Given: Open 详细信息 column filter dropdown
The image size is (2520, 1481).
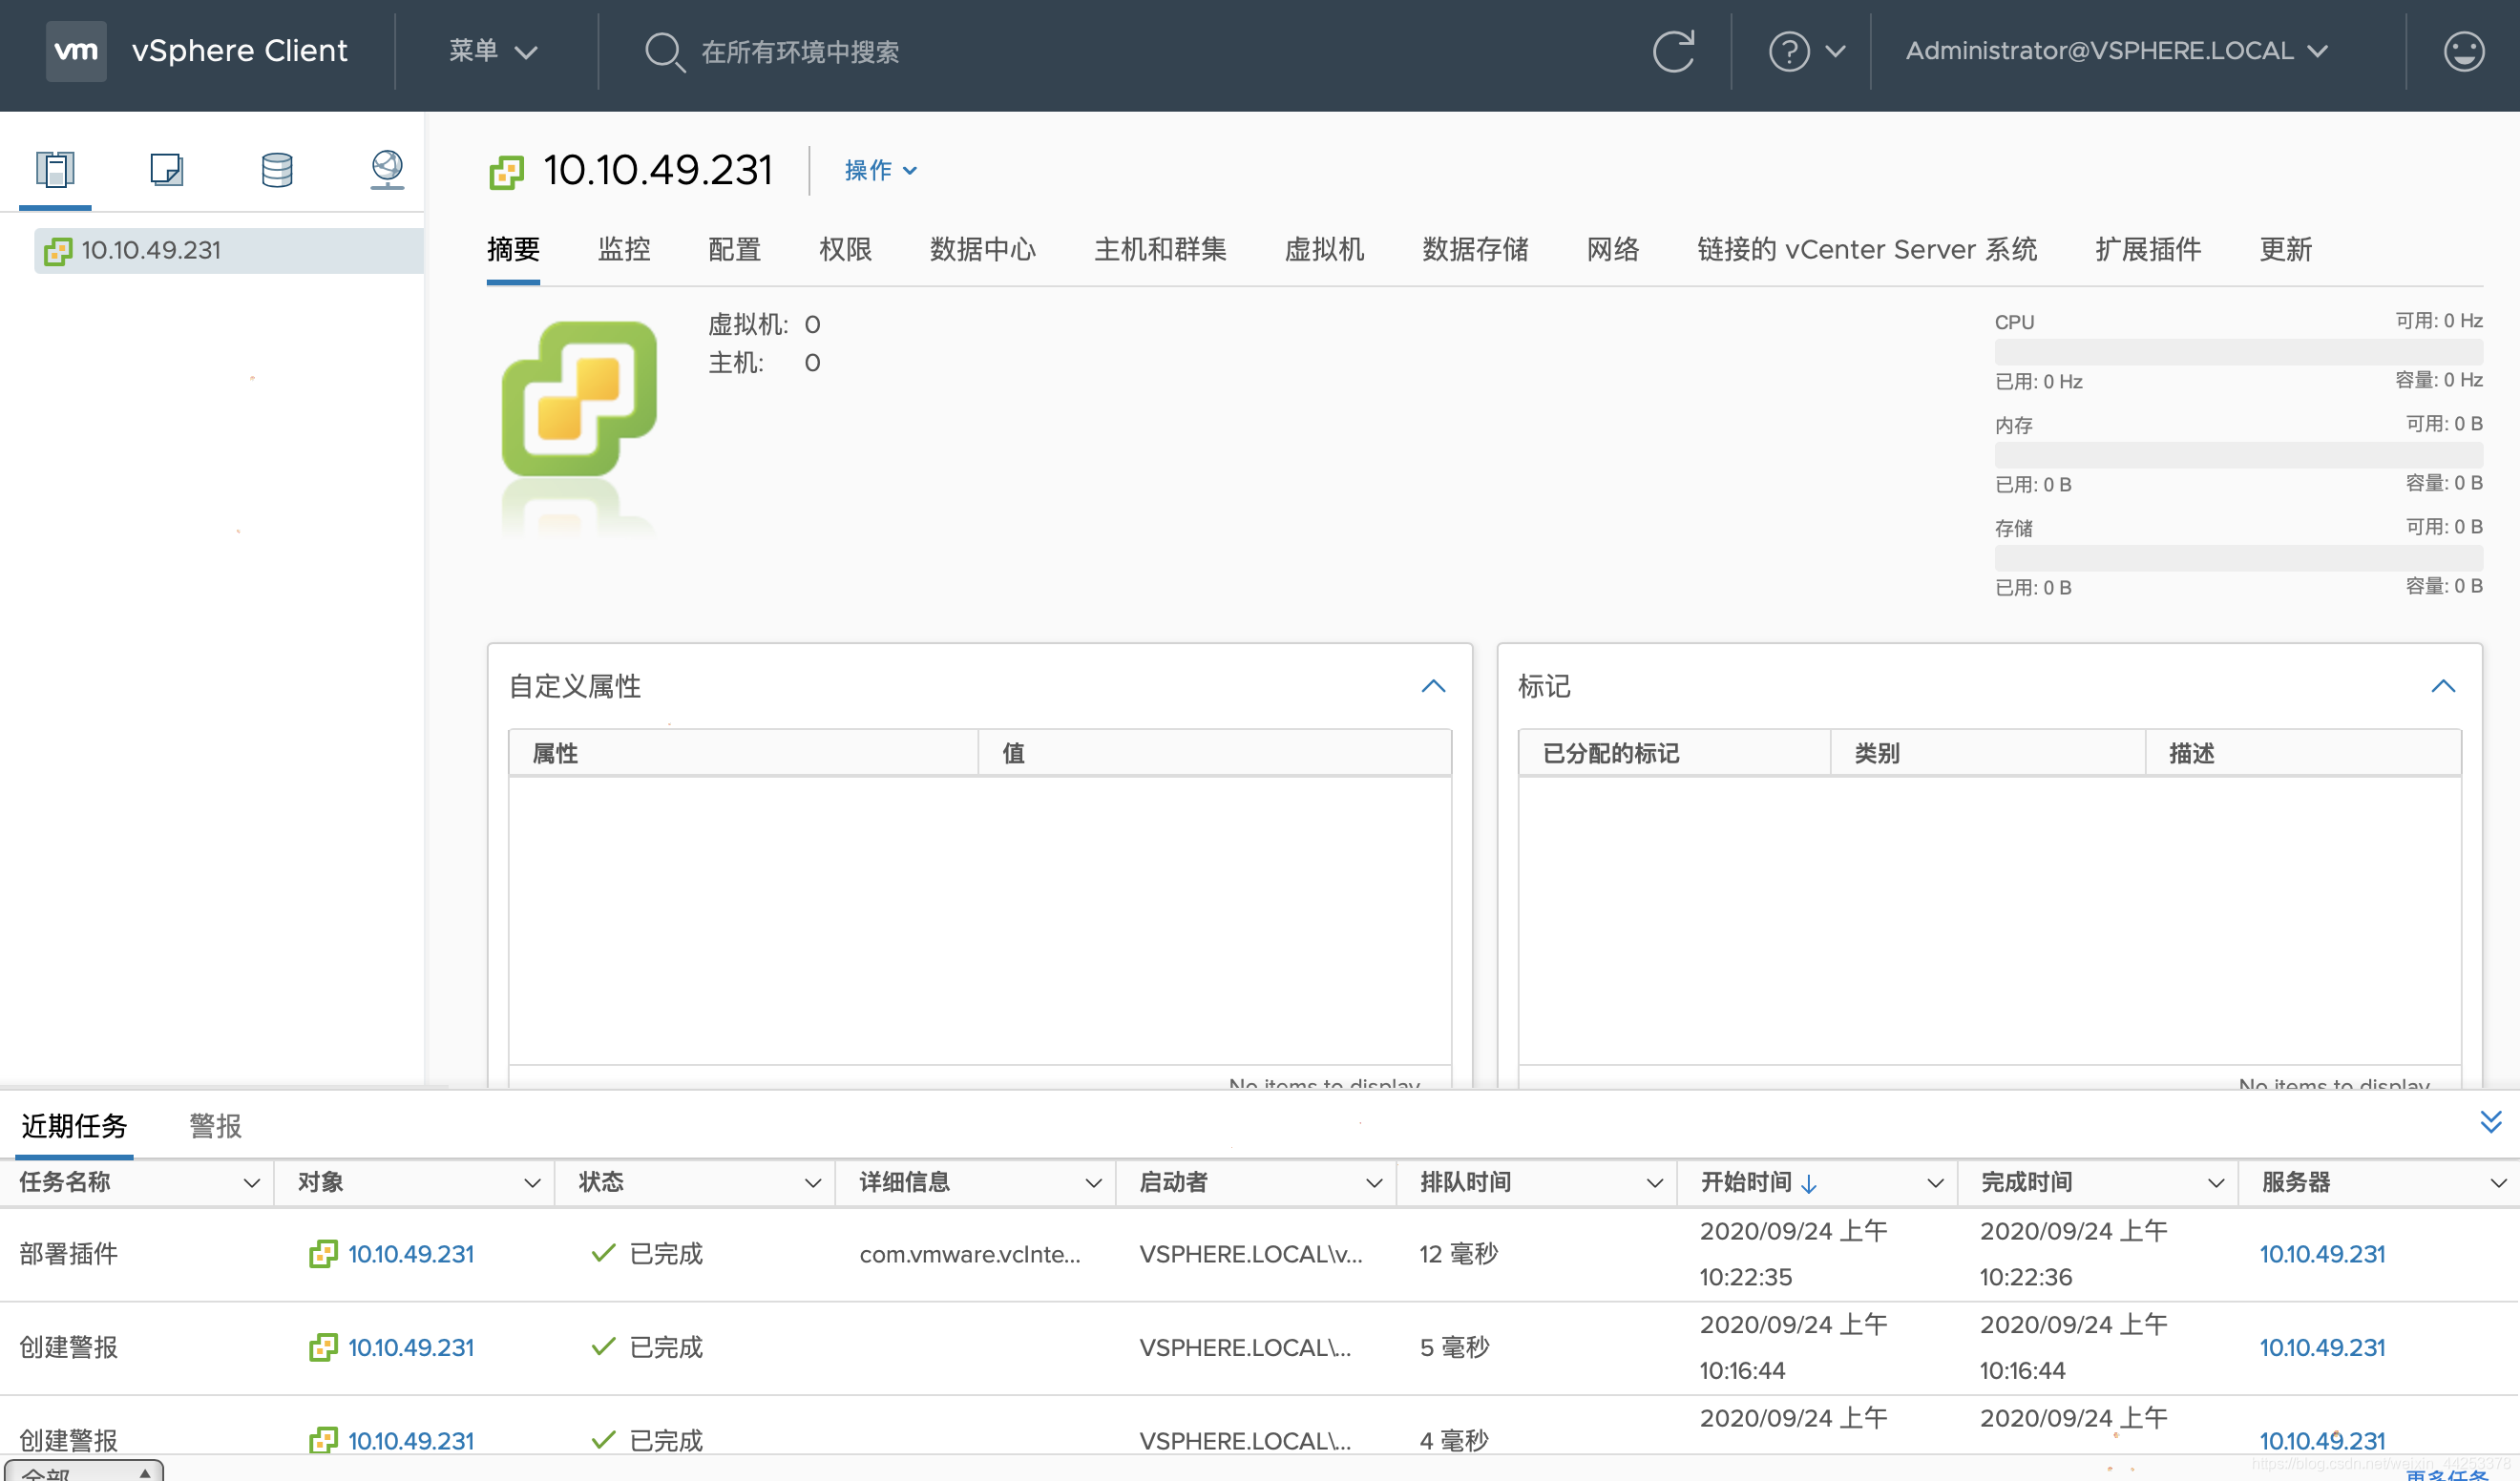Looking at the screenshot, I should coord(1093,1183).
